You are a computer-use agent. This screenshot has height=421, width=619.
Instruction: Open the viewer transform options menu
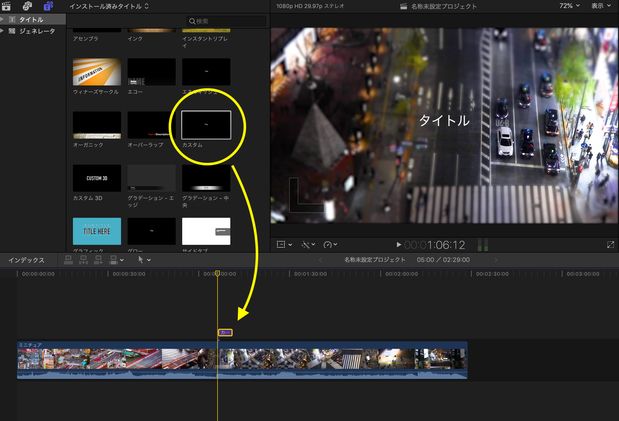pos(284,245)
